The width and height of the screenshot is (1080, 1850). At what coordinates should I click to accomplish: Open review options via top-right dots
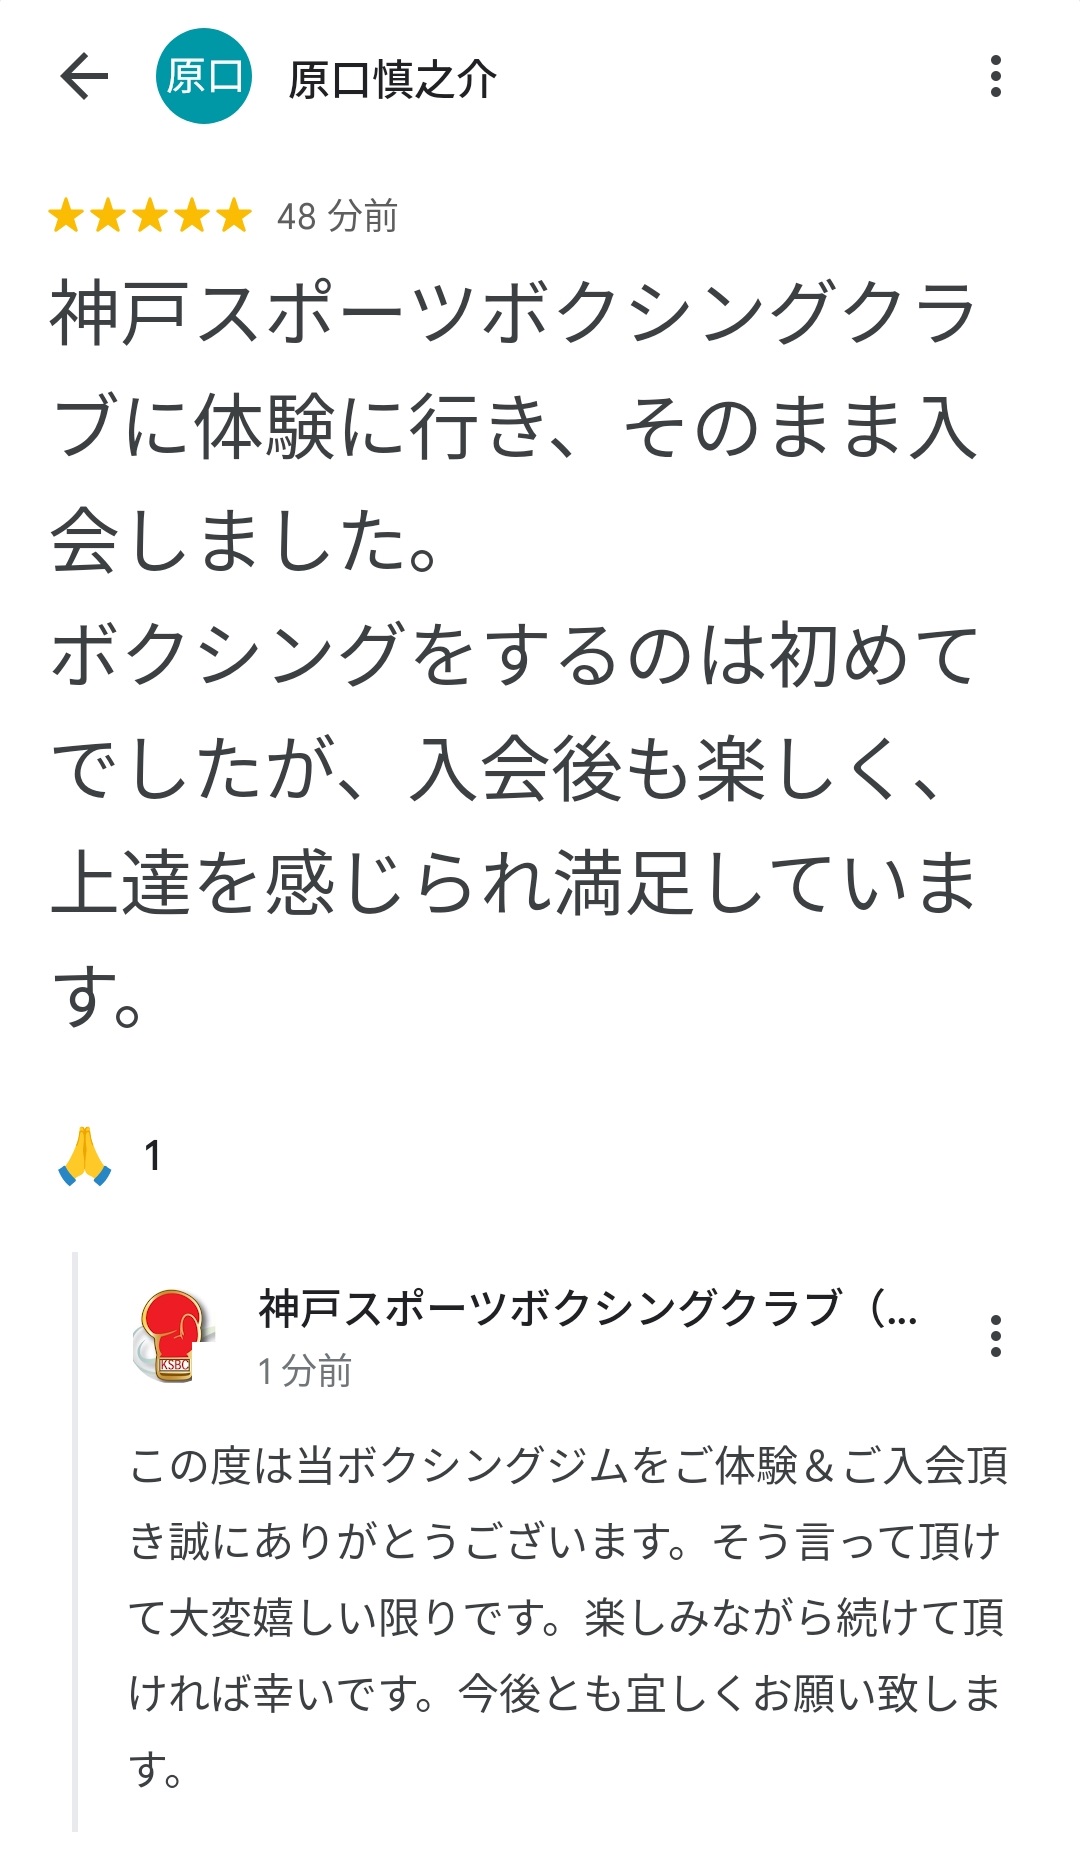(994, 76)
